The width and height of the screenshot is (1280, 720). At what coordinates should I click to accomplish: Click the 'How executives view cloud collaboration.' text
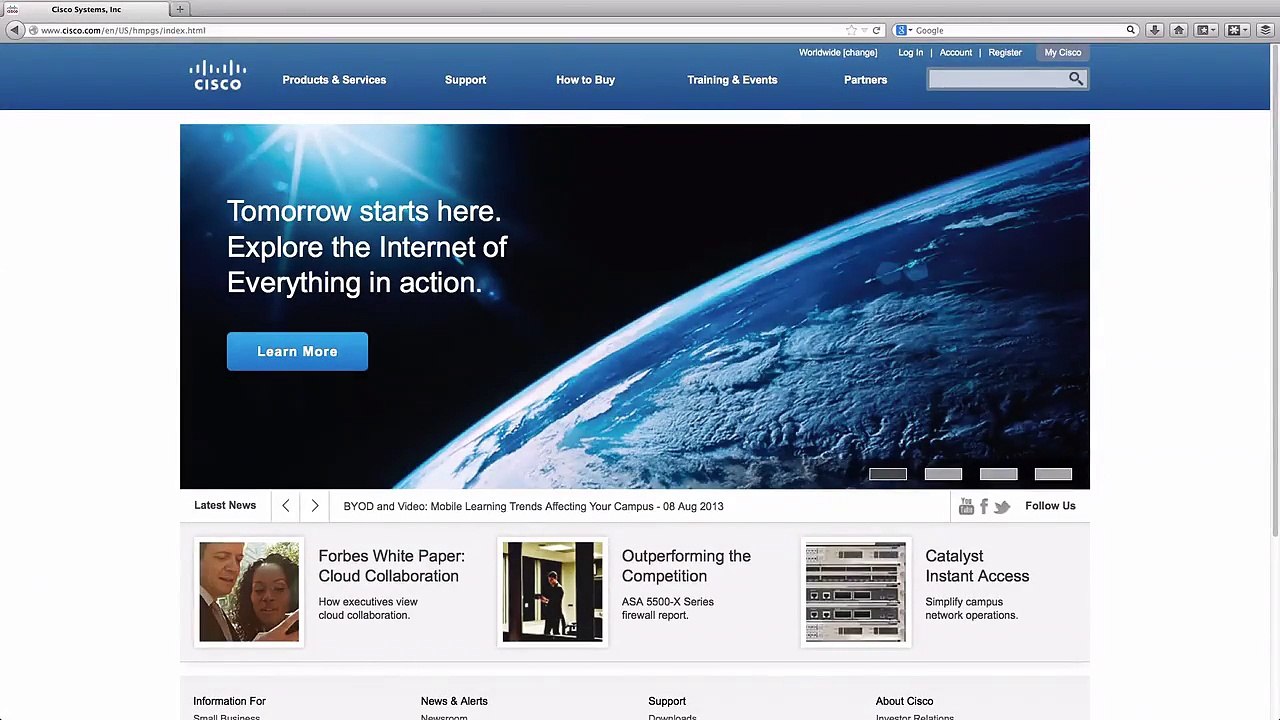[368, 608]
